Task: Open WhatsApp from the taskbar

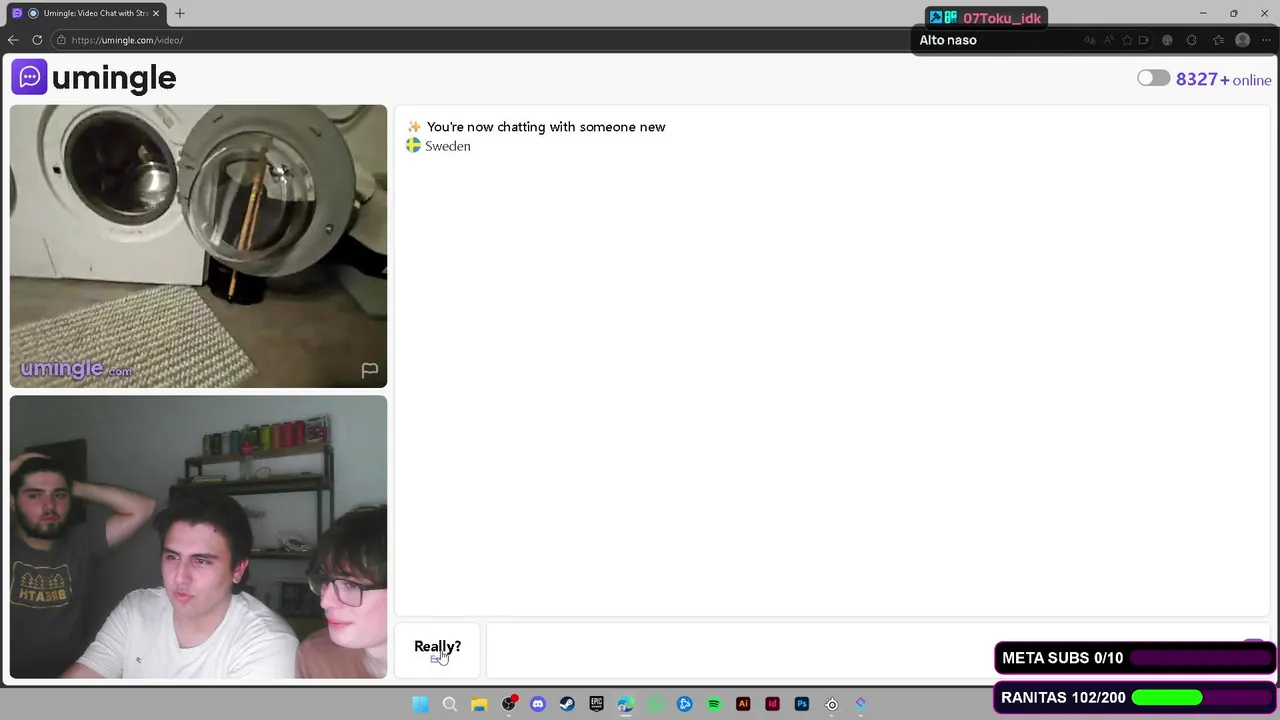Action: 655,704
